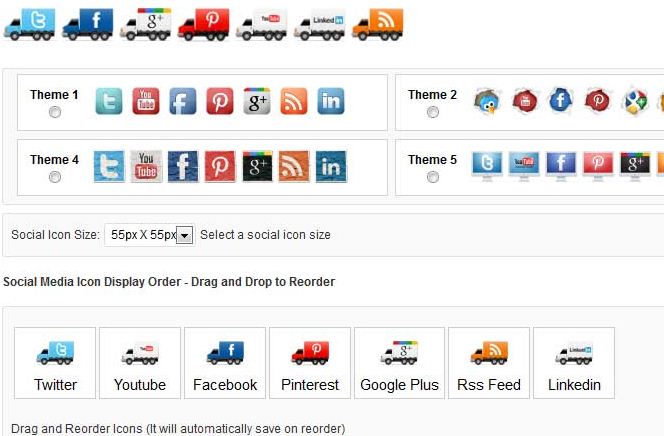Screen dimensions: 664x436
Task: Select the Theme 2 radio button
Action: (432, 112)
